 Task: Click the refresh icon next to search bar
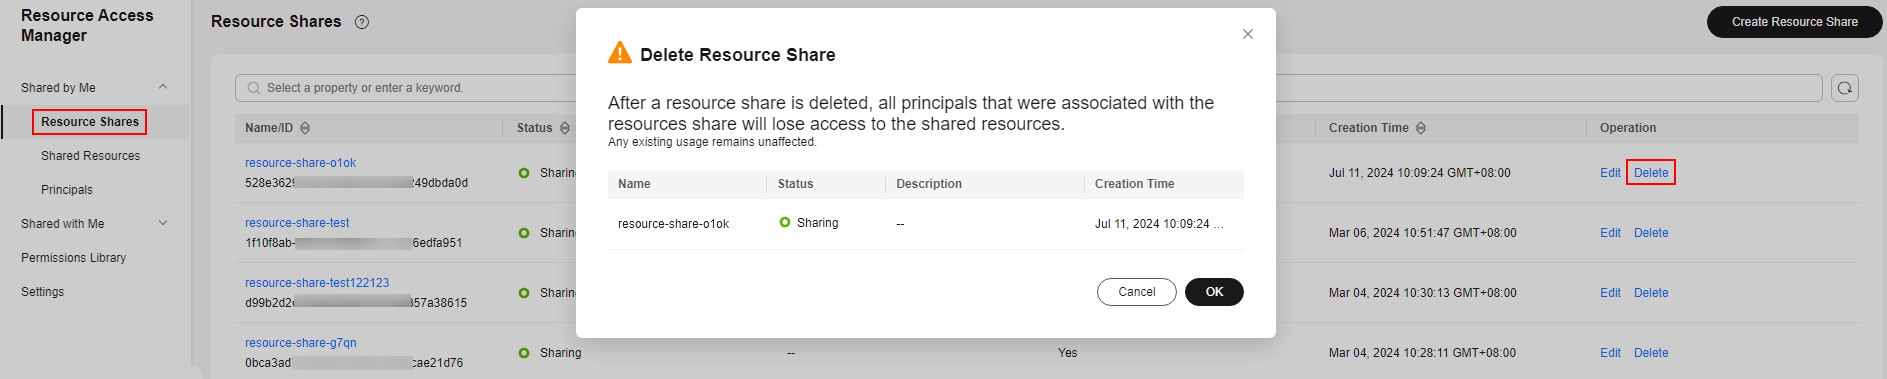pyautogui.click(x=1845, y=88)
